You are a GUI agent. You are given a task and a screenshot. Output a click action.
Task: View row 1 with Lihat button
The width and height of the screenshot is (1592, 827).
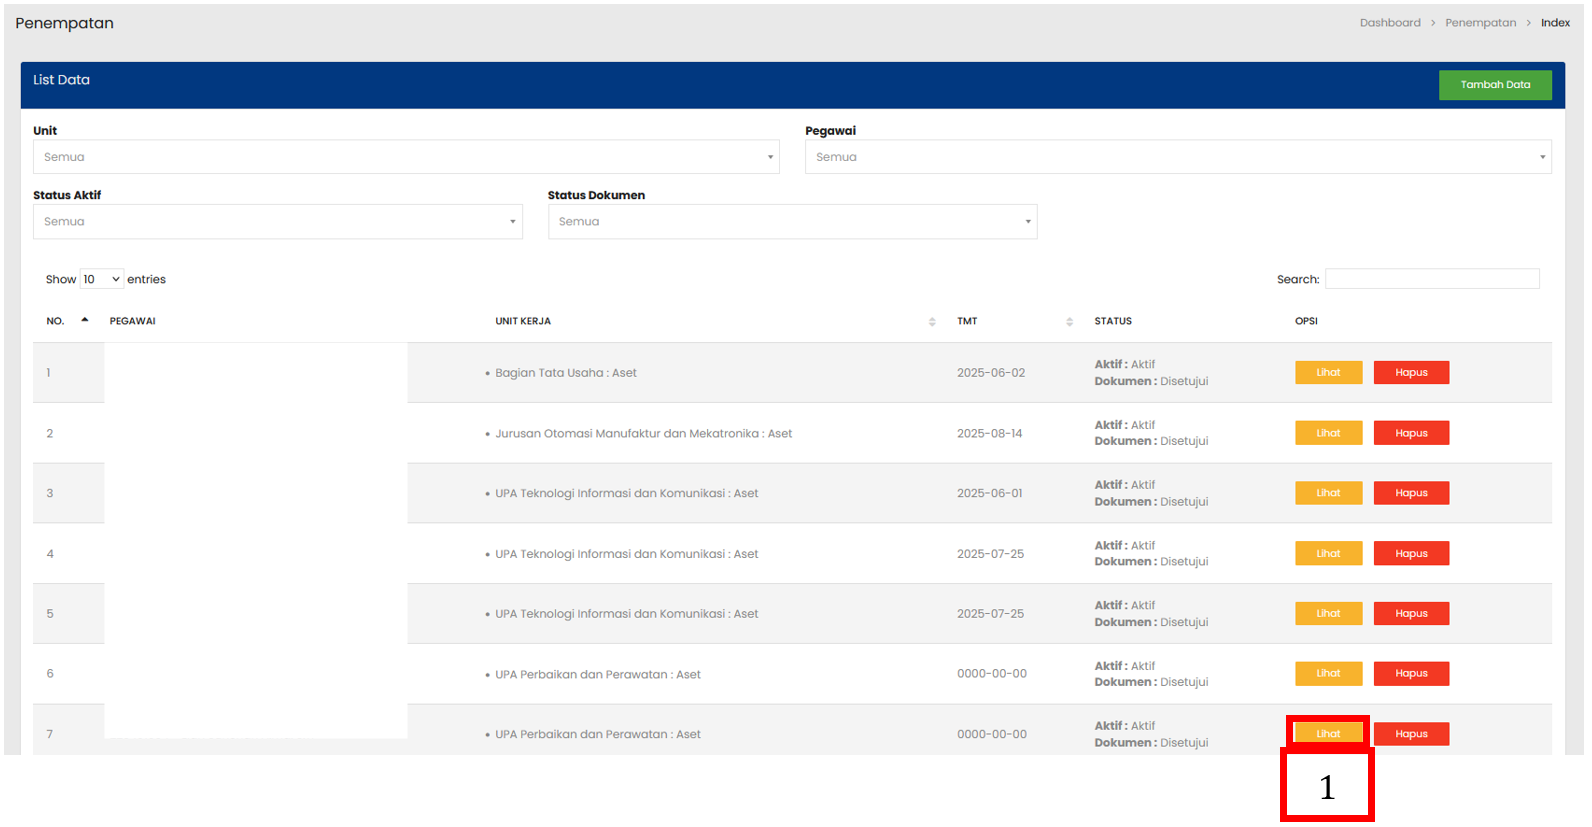[x=1328, y=373]
